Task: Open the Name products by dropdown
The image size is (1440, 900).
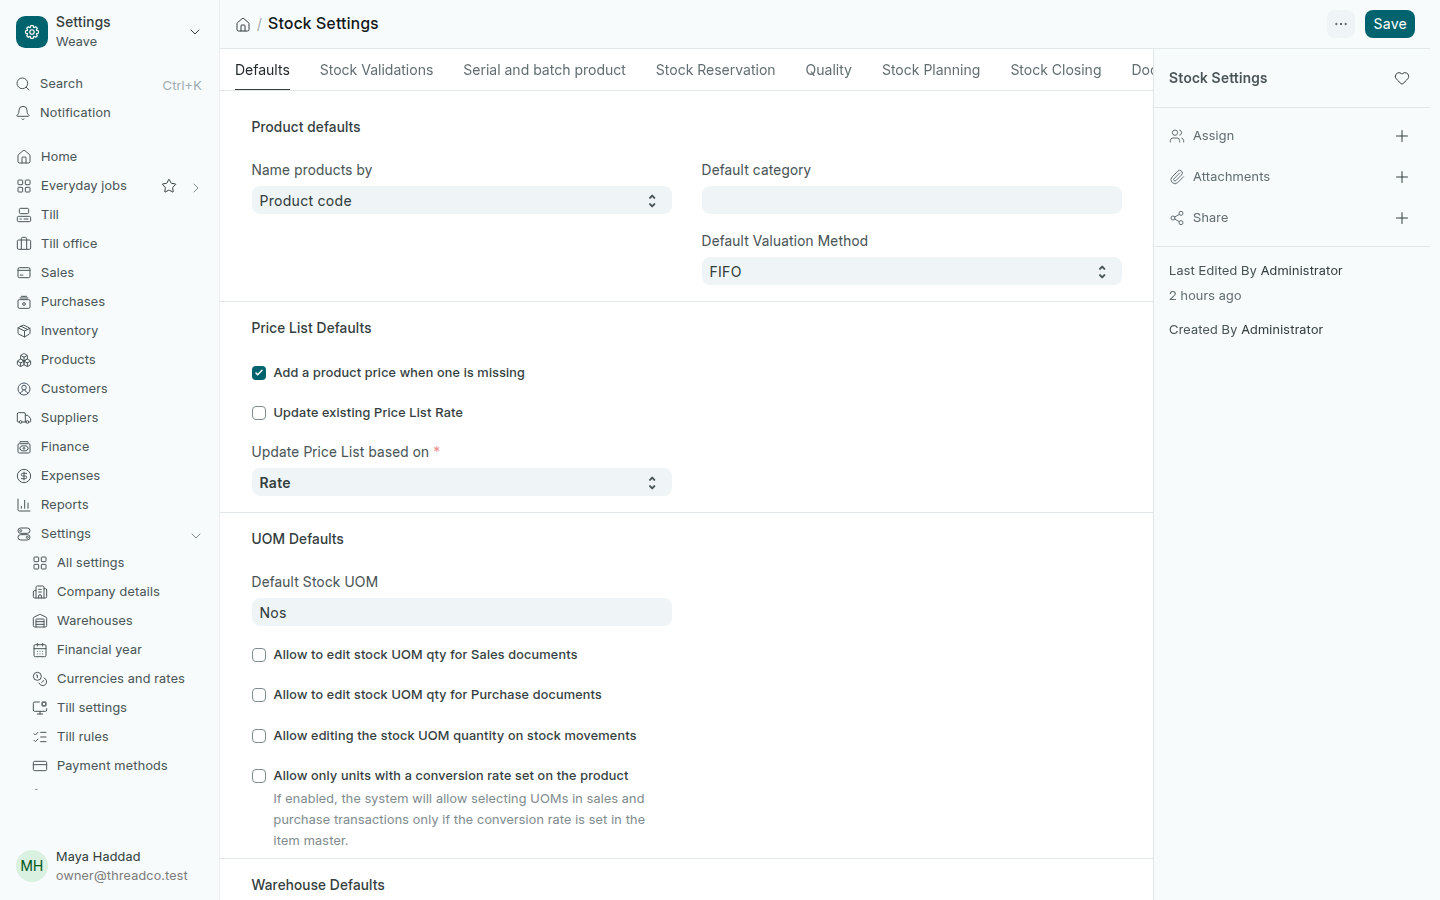Action: coord(461,201)
